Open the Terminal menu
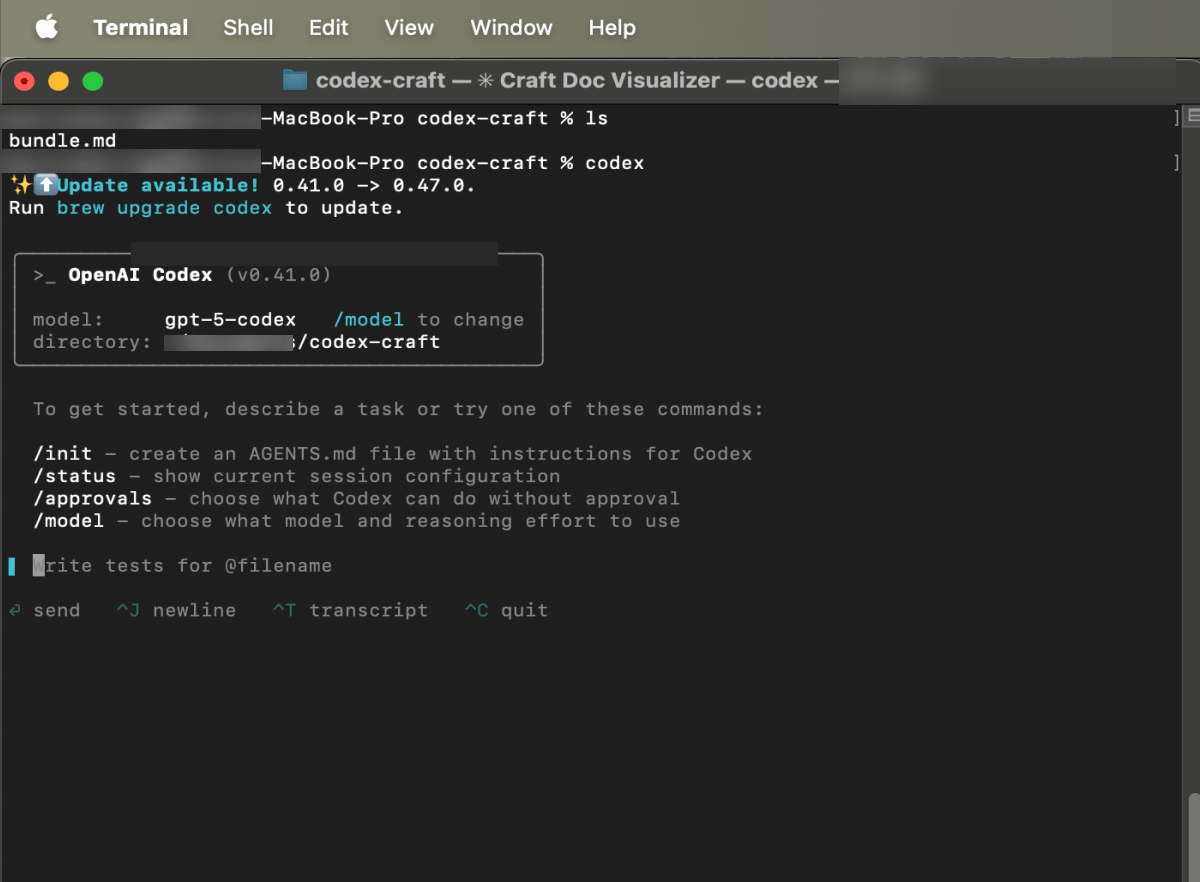Image resolution: width=1200 pixels, height=882 pixels. click(140, 27)
